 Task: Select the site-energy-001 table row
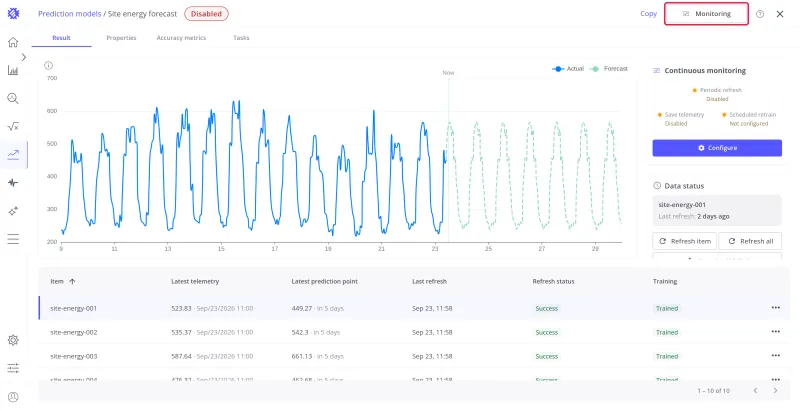pos(414,308)
